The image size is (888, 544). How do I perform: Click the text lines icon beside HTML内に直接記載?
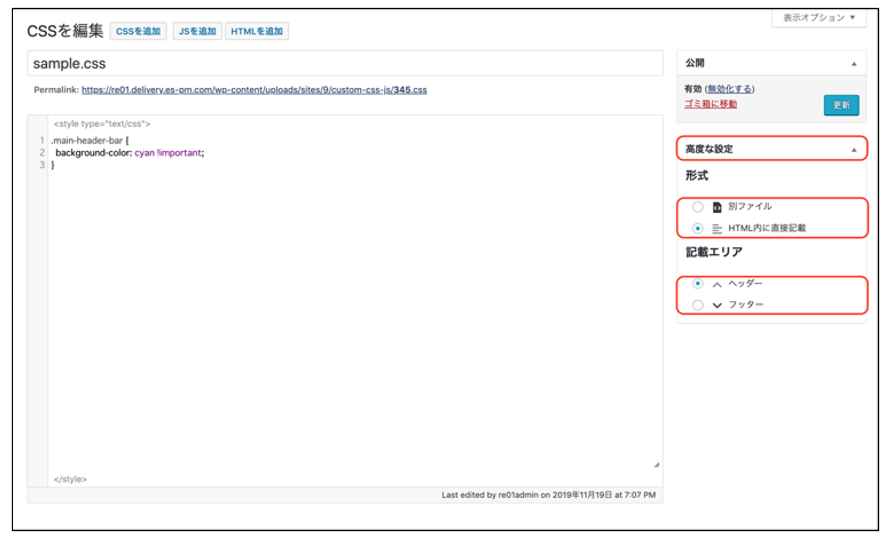tap(716, 228)
